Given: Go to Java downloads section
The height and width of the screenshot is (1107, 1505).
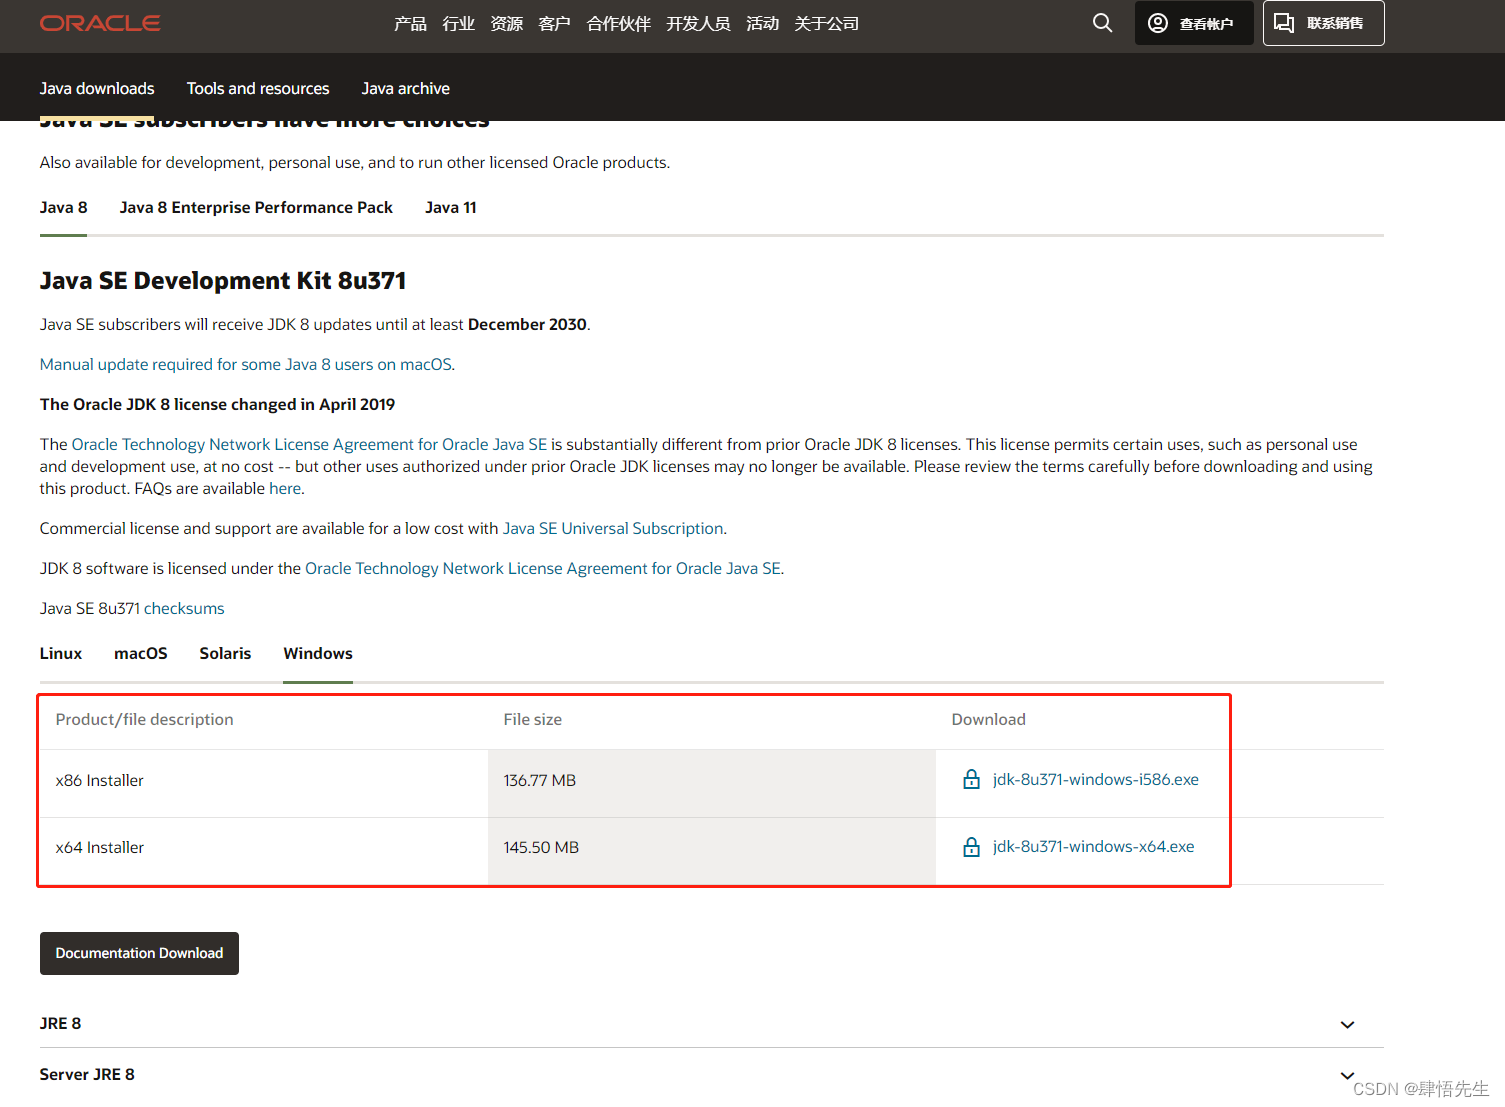Looking at the screenshot, I should (x=97, y=88).
